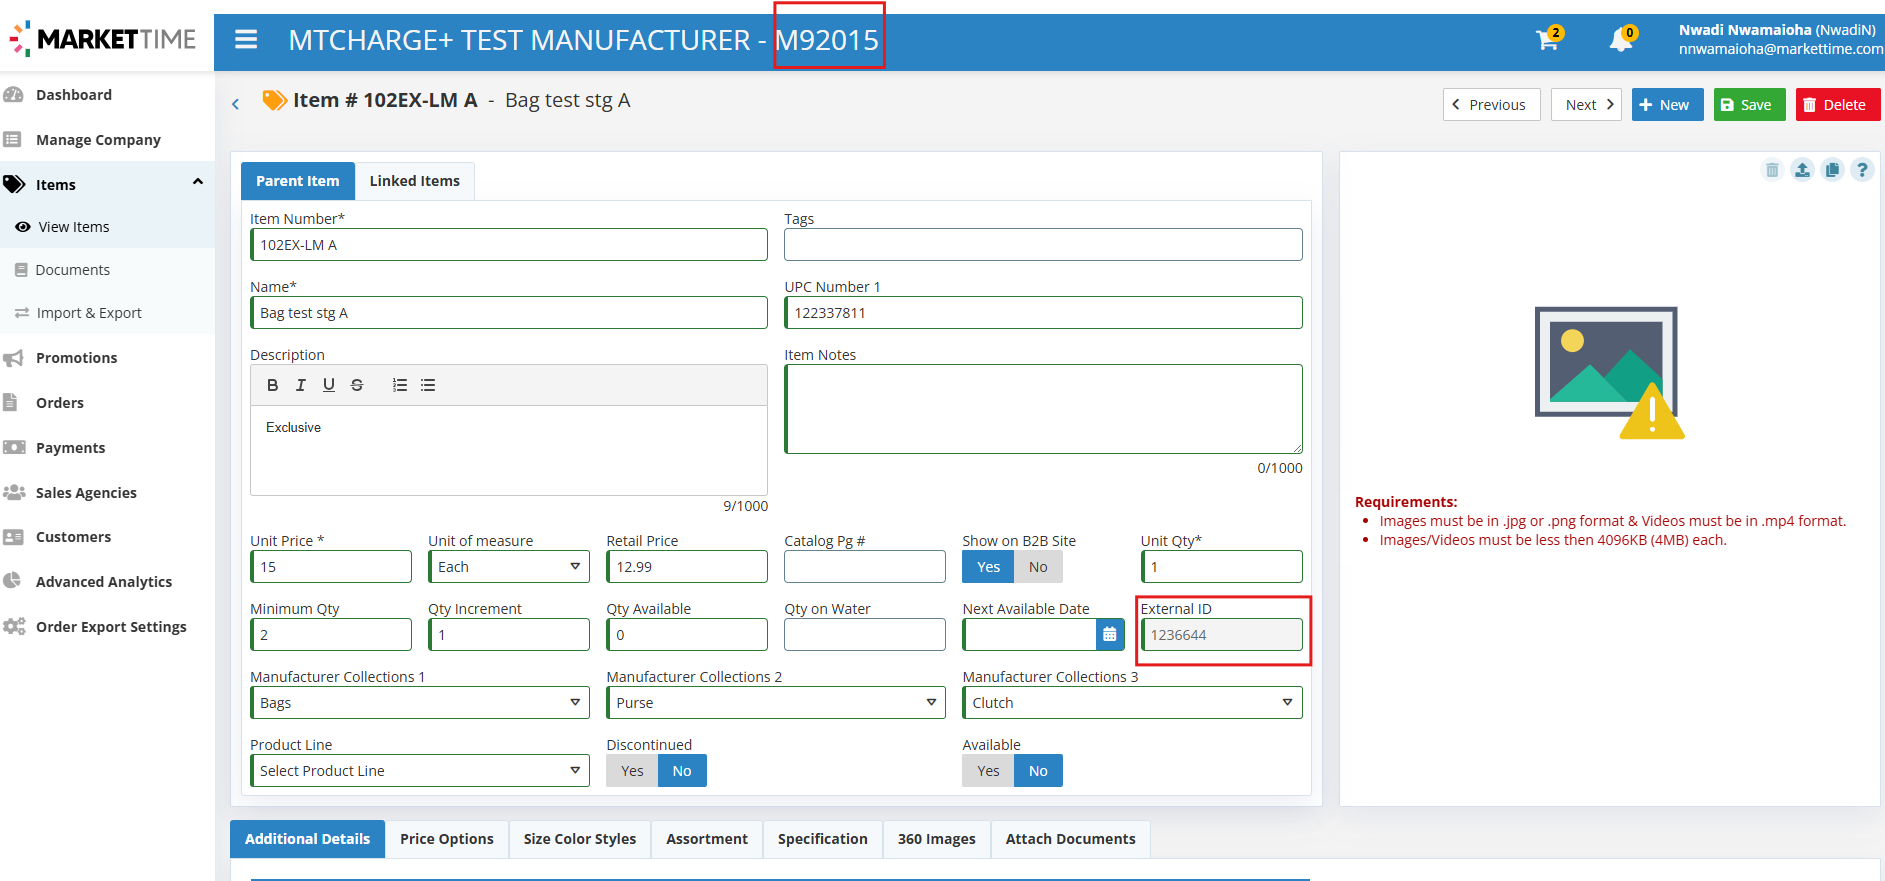The image size is (1885, 881).
Task: Click the Order Export Settings gears icon
Action: click(x=14, y=626)
